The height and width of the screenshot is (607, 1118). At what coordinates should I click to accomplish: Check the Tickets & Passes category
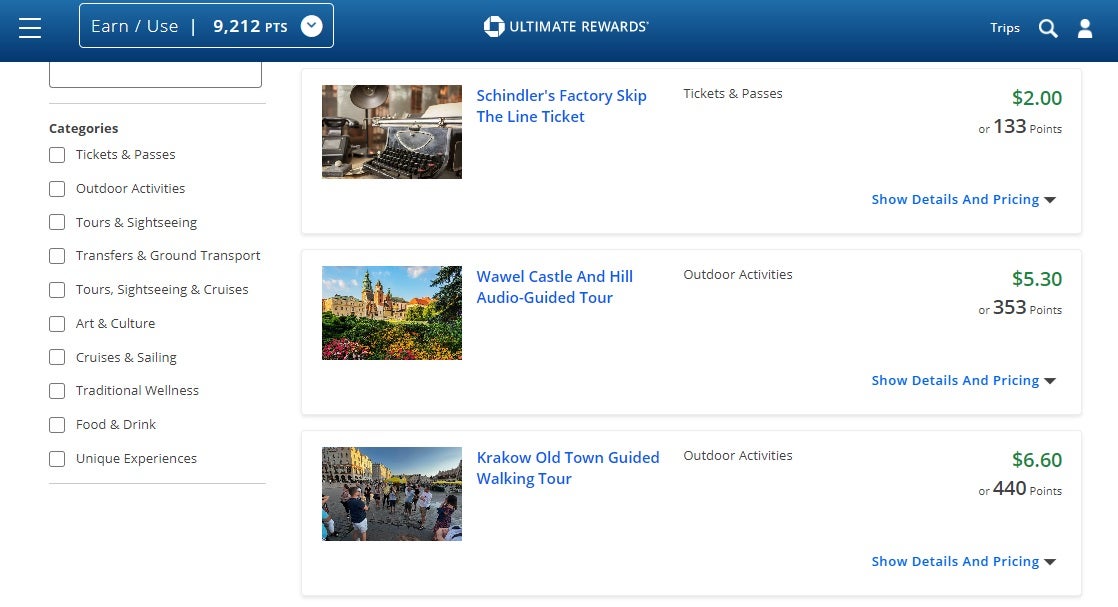[58, 155]
